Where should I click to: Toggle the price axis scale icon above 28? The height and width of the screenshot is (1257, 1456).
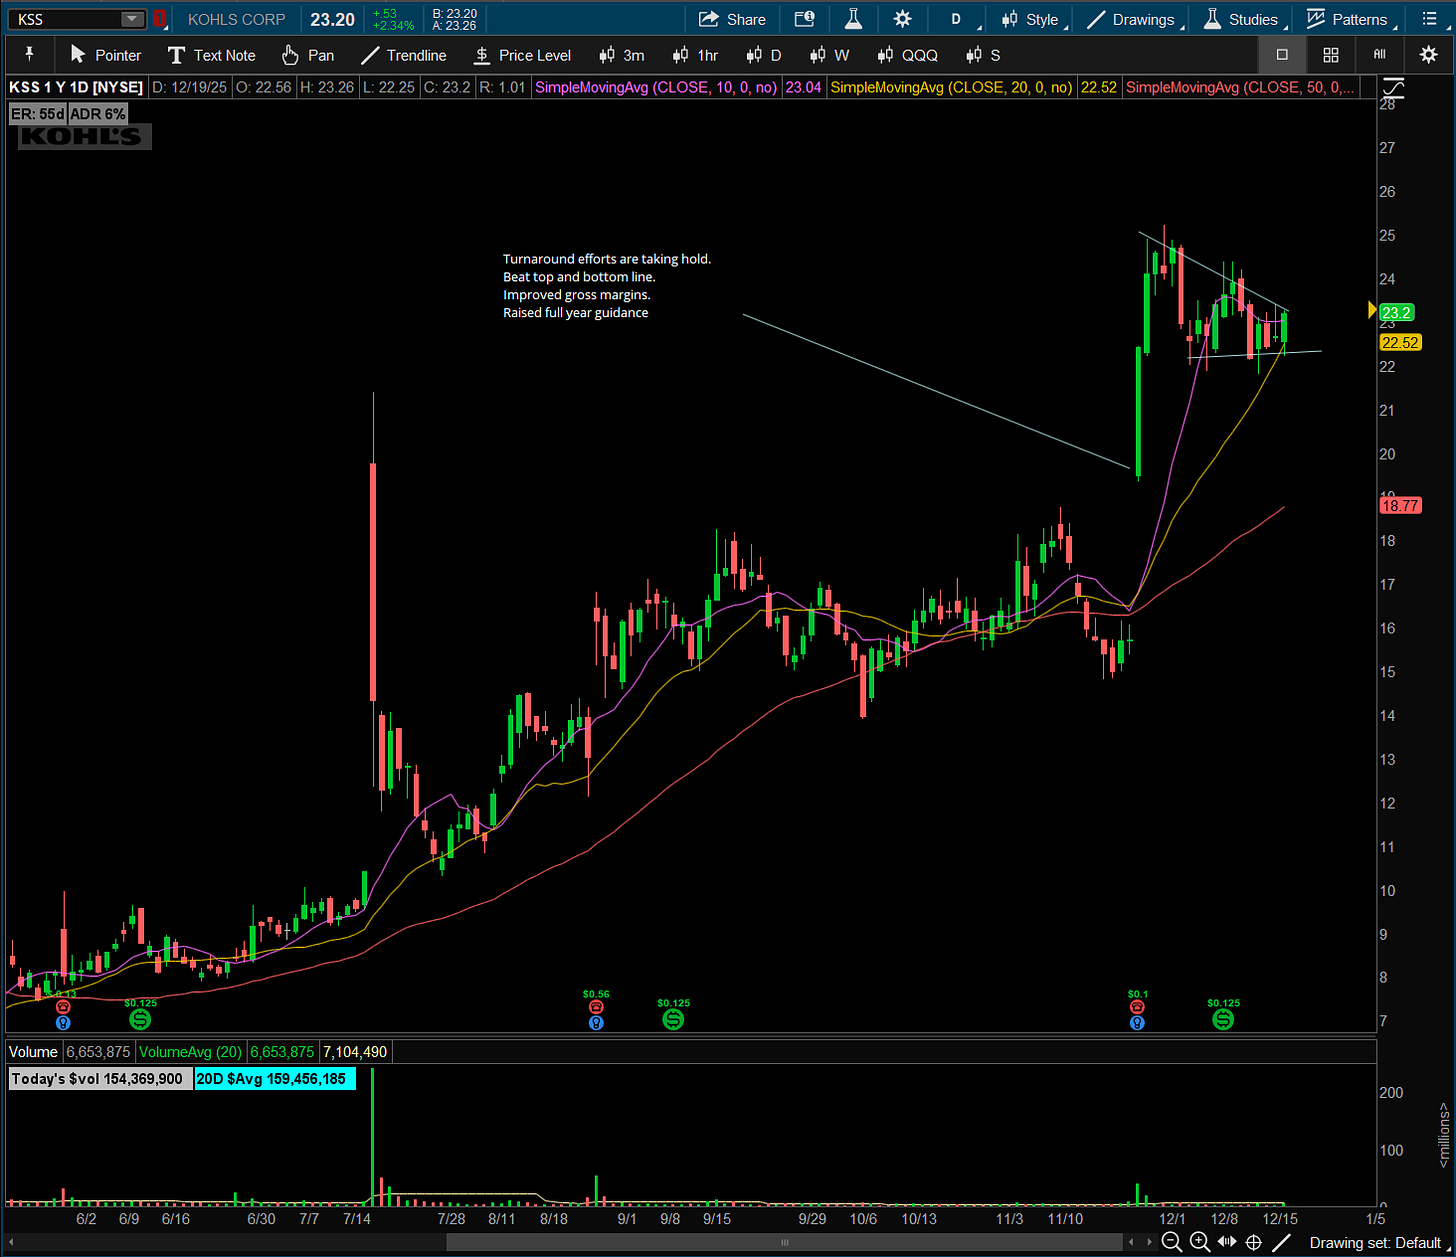click(1393, 88)
